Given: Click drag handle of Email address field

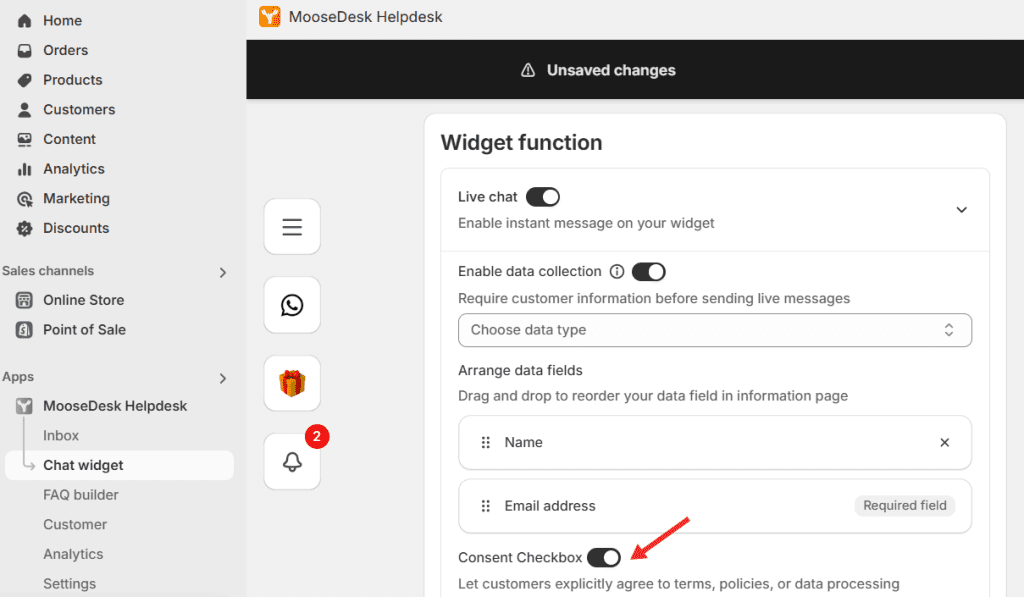Looking at the screenshot, I should click(x=485, y=506).
